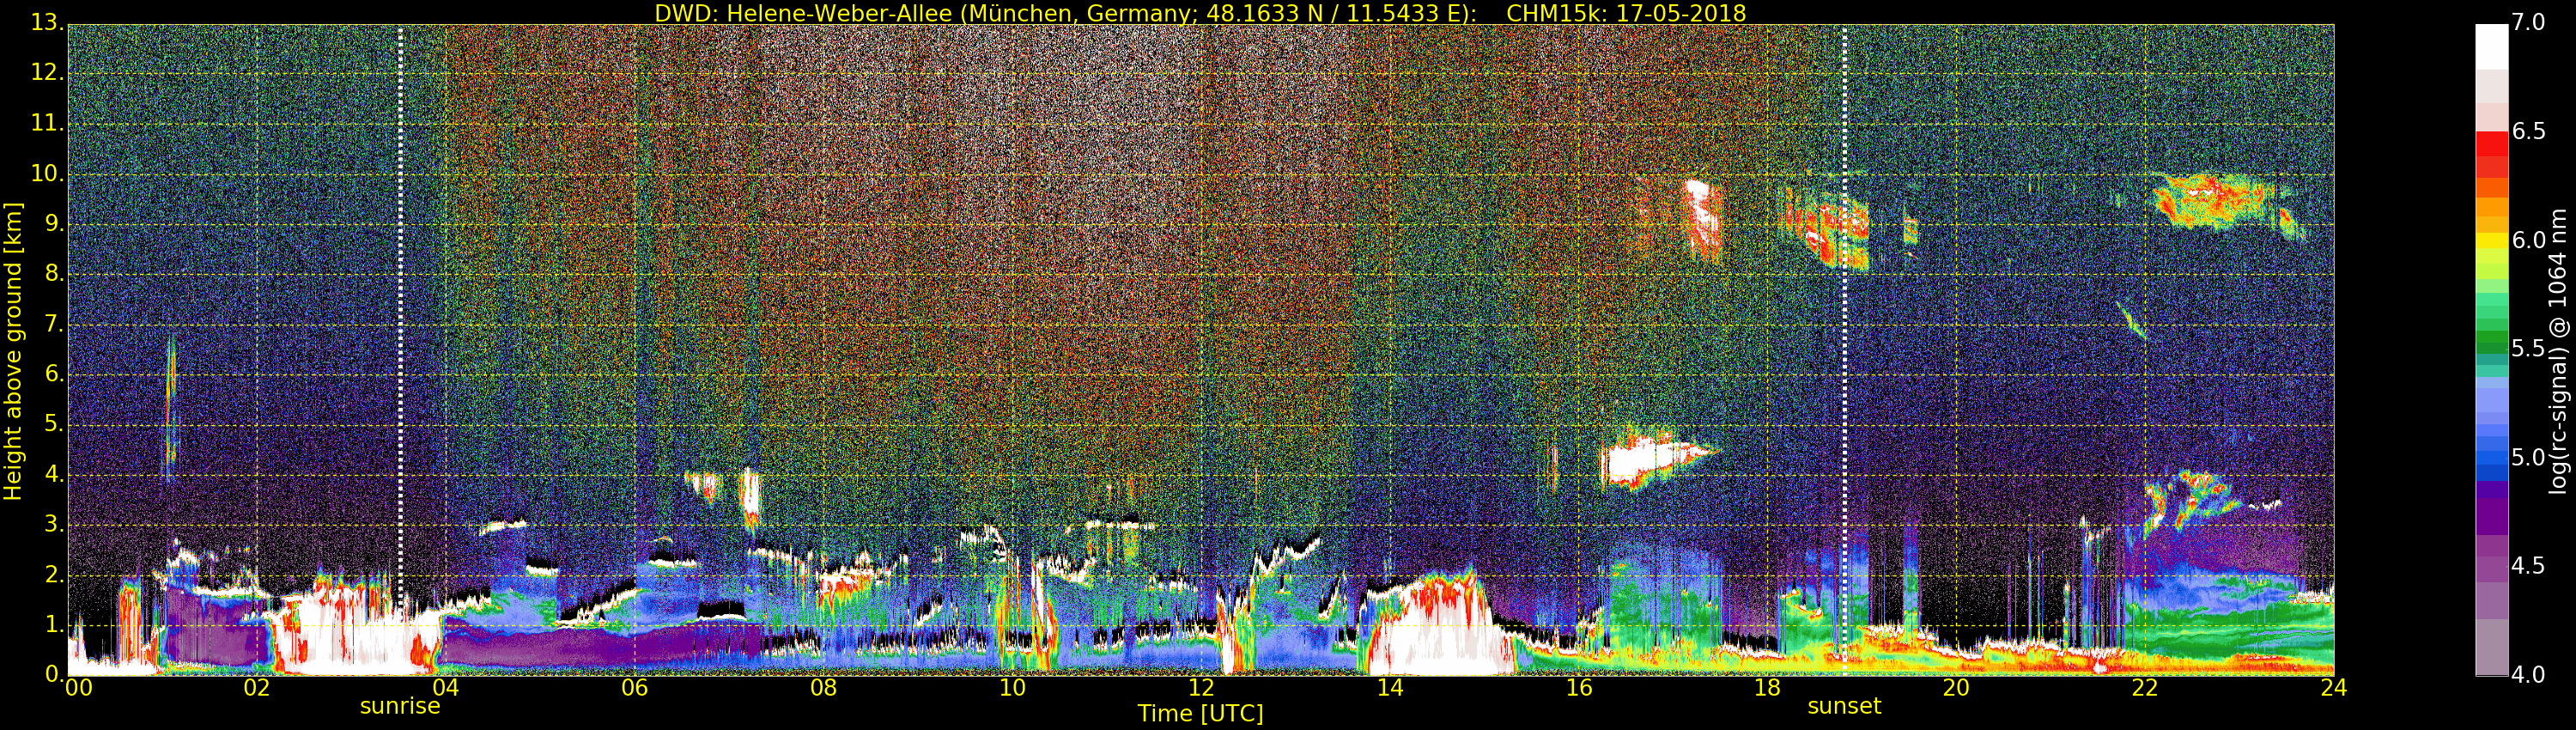Click the Time [UTC] axis label

tap(1200, 714)
